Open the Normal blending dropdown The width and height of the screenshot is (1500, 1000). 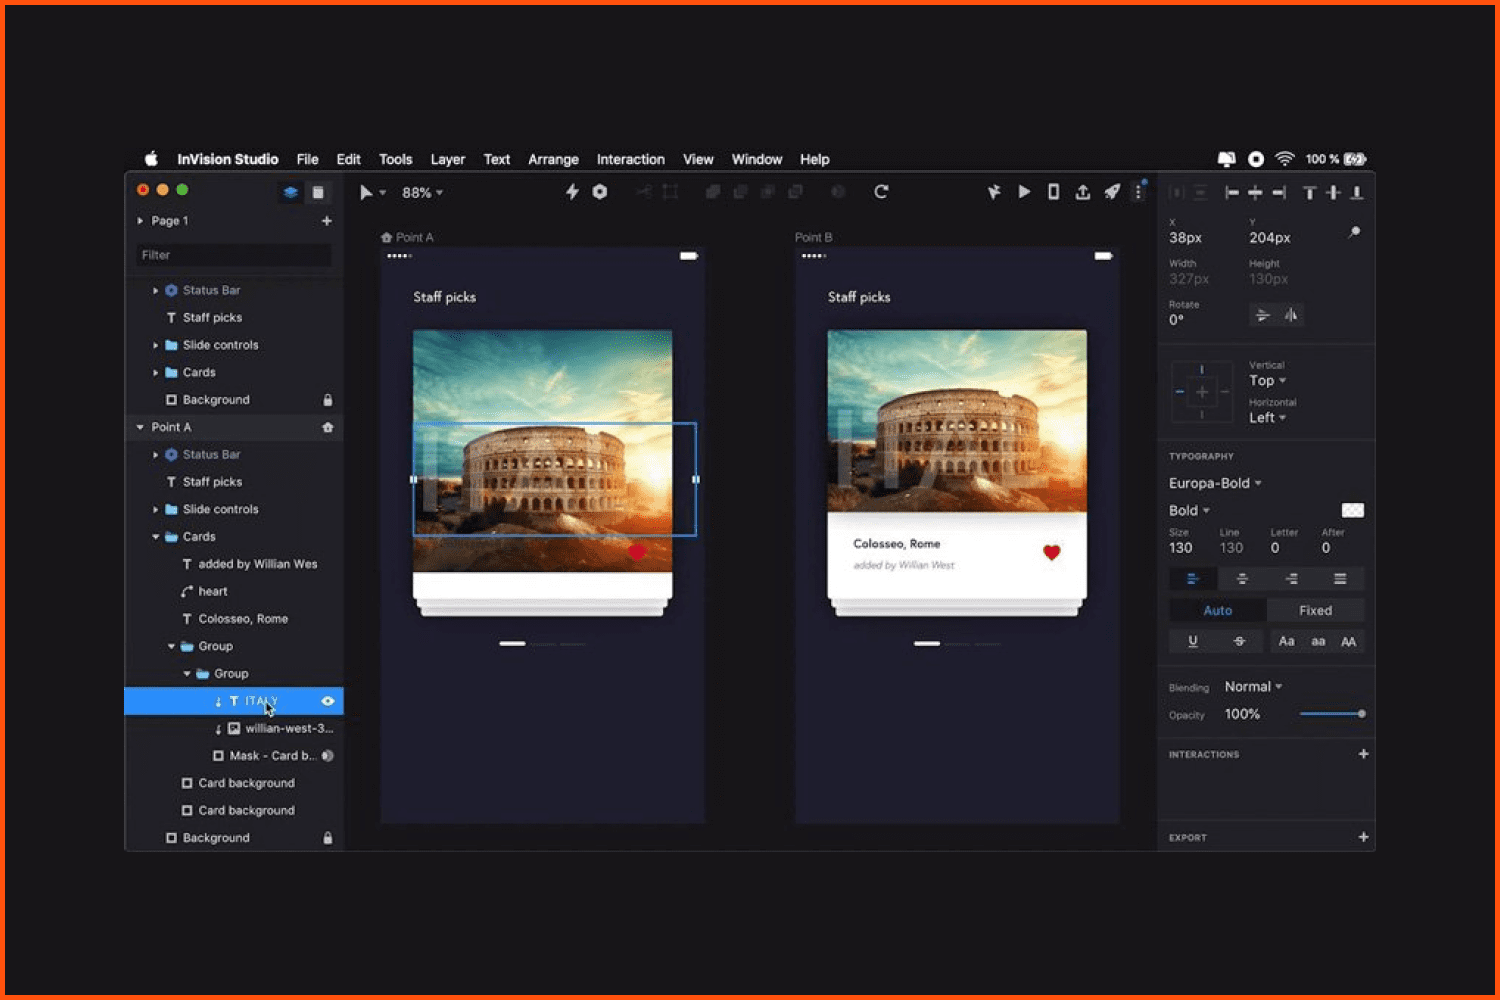click(x=1253, y=687)
